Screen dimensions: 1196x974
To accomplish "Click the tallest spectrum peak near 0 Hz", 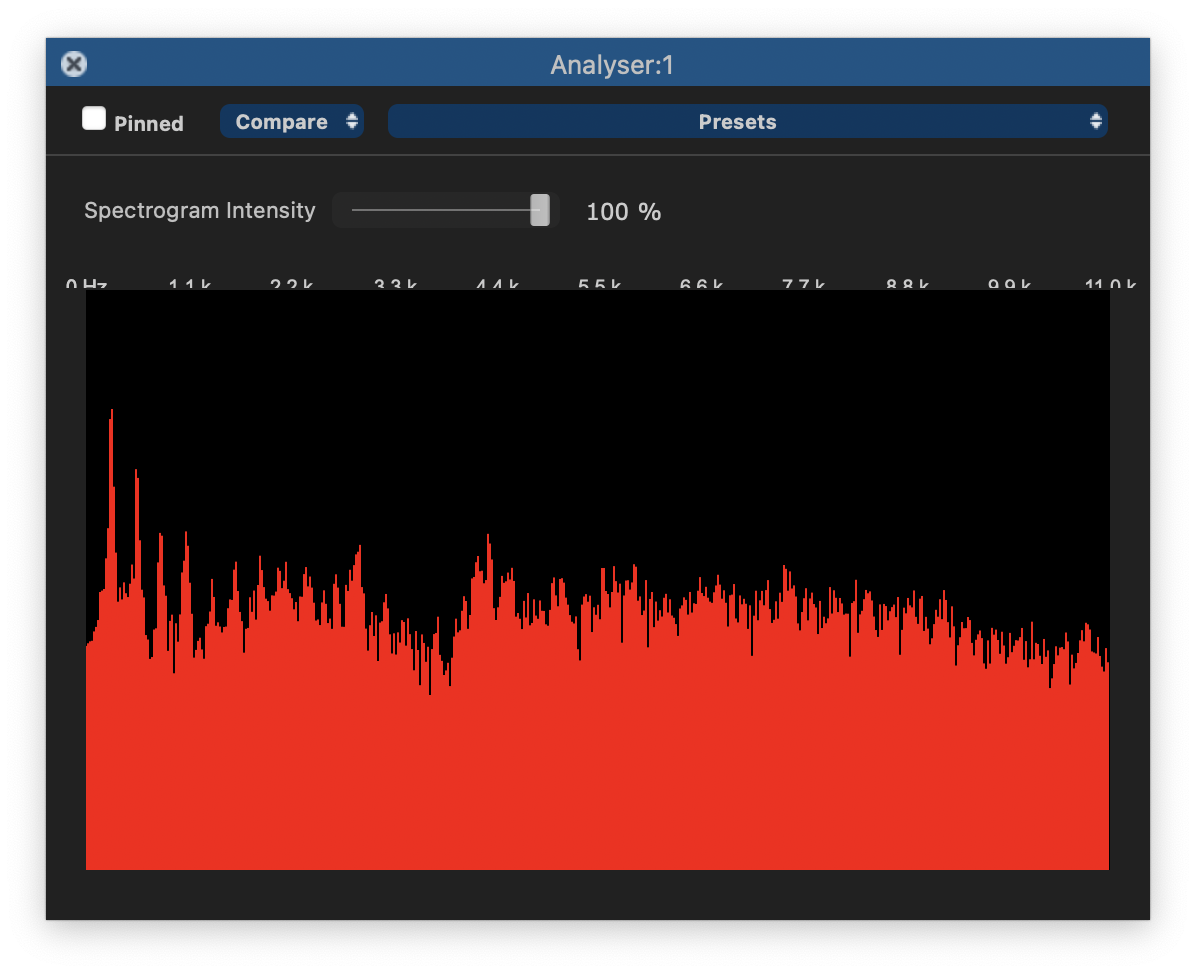I will click(x=111, y=440).
